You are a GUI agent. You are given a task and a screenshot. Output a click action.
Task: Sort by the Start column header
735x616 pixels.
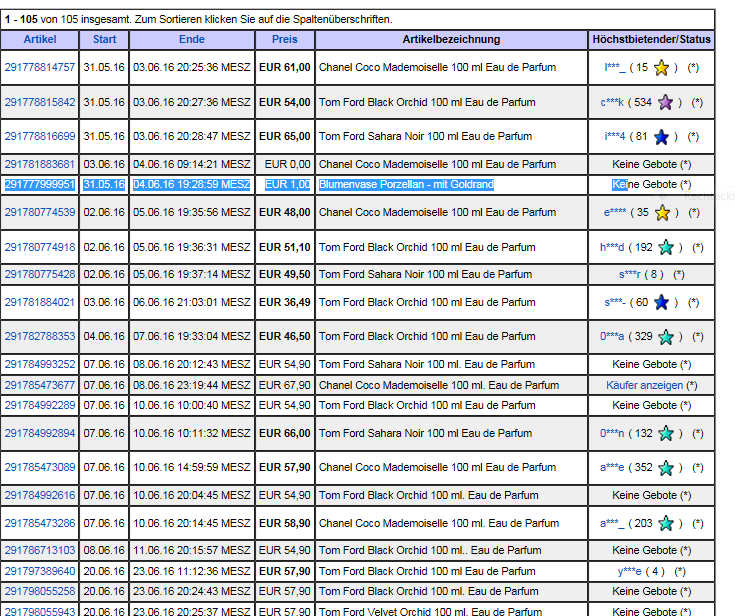105,39
